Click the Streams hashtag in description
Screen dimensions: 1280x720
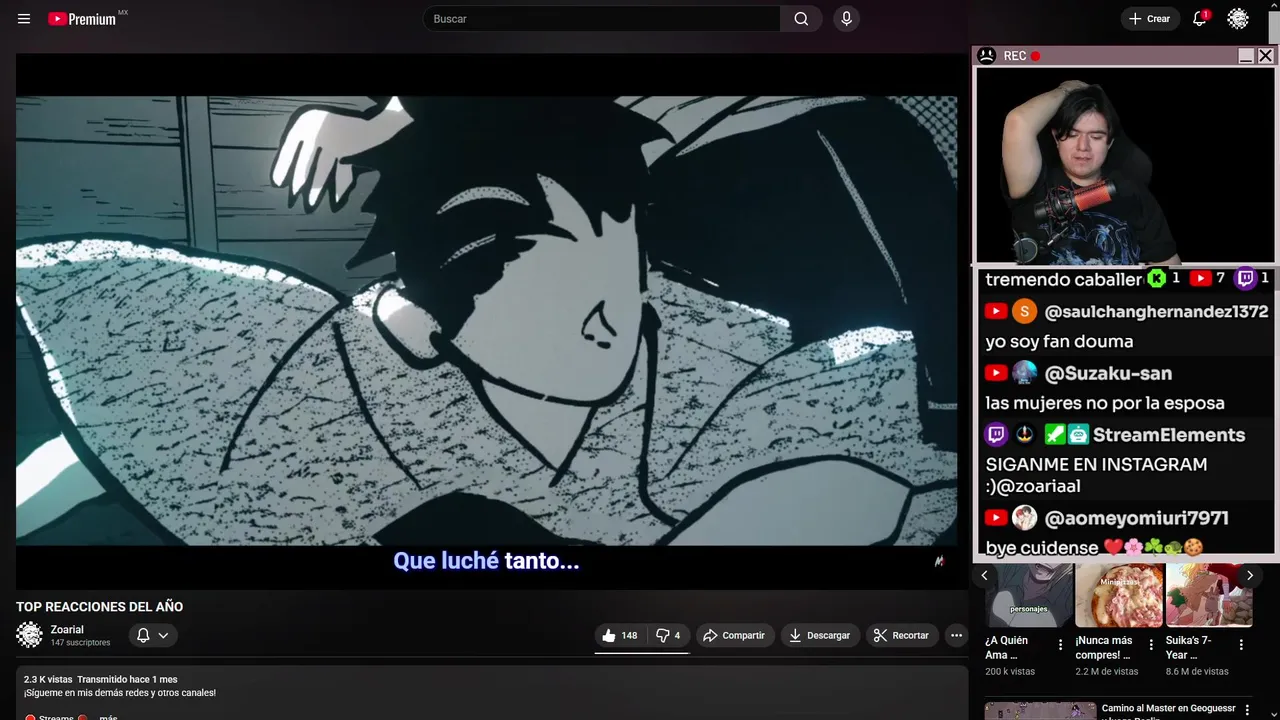click(x=56, y=717)
